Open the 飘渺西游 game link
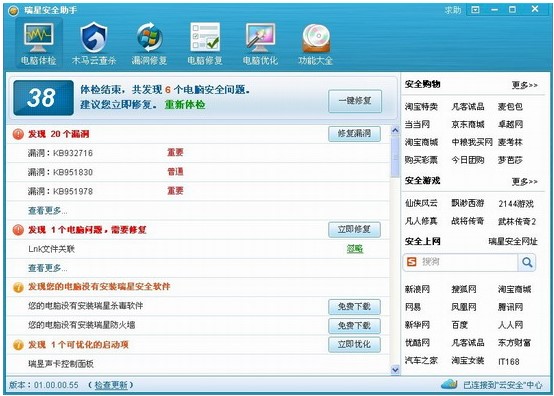Screen dimensions: 554x396 point(468,203)
